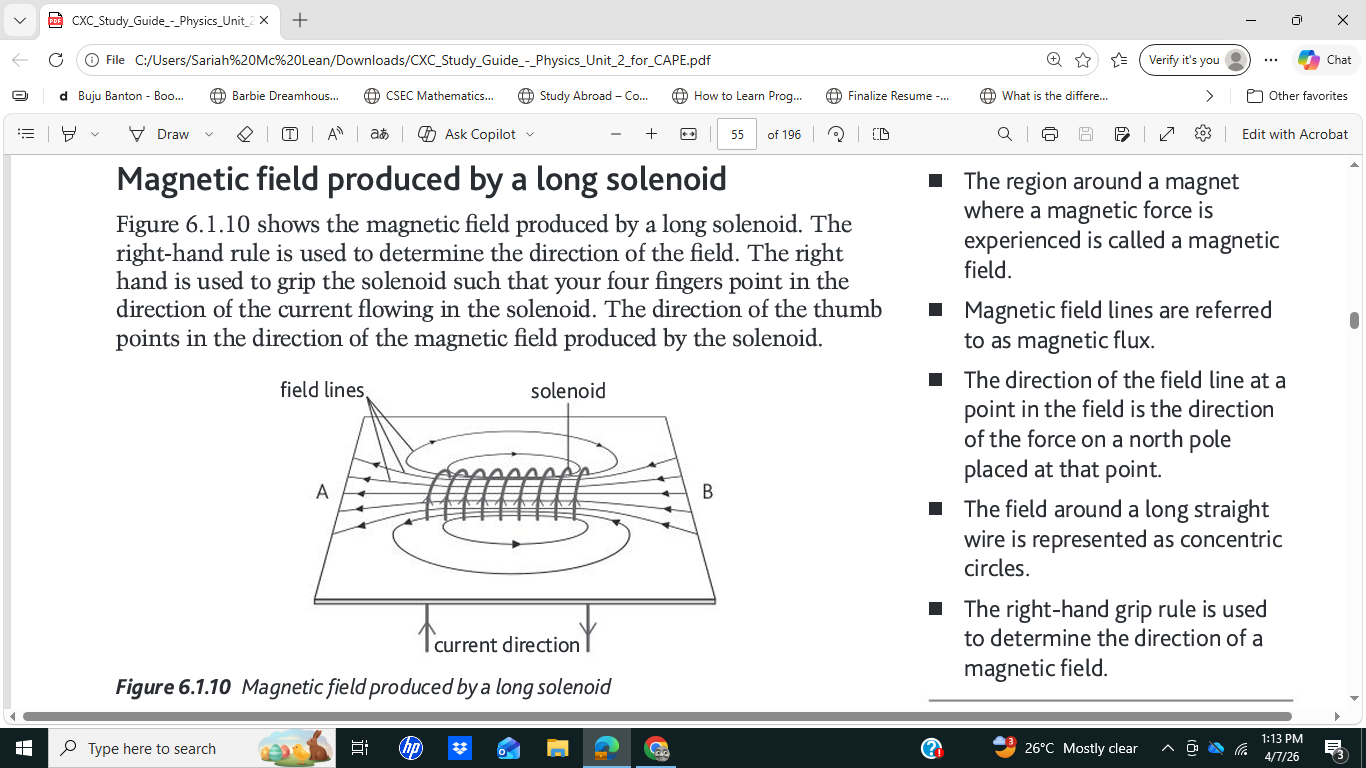Viewport: 1366px width, 768px height.
Task: Open the Other favorites folder
Action: (1297, 96)
